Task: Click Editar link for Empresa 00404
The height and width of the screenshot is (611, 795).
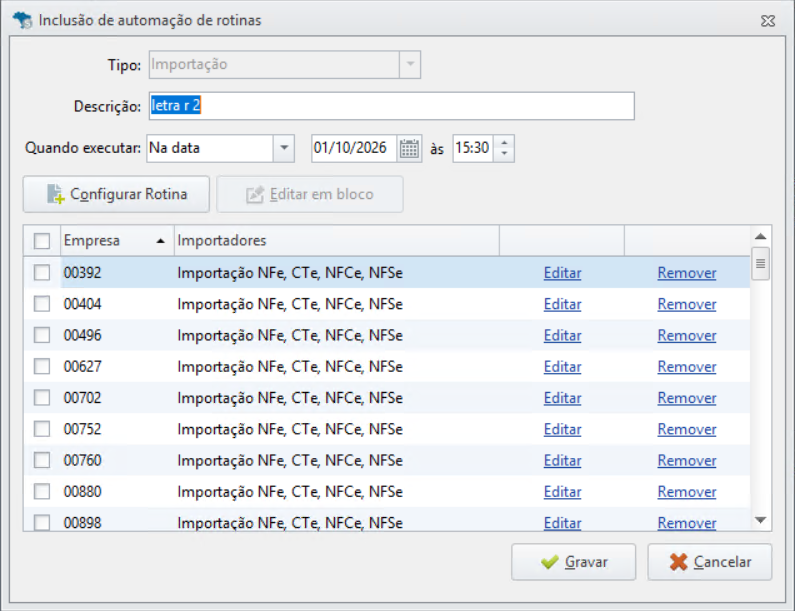Action: tap(562, 304)
